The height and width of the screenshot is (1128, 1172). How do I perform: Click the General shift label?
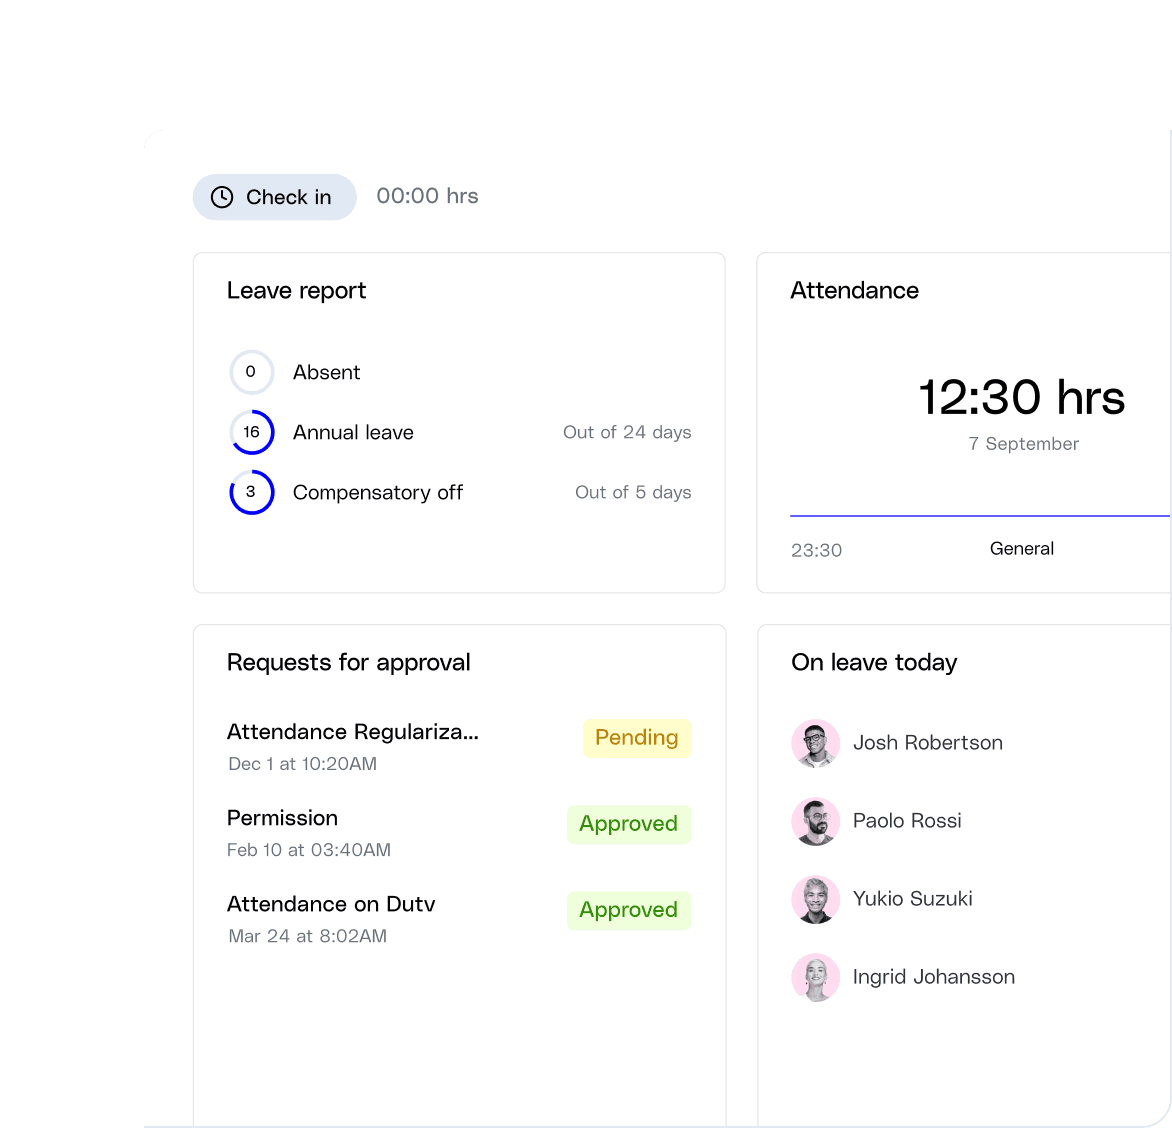(x=1022, y=549)
